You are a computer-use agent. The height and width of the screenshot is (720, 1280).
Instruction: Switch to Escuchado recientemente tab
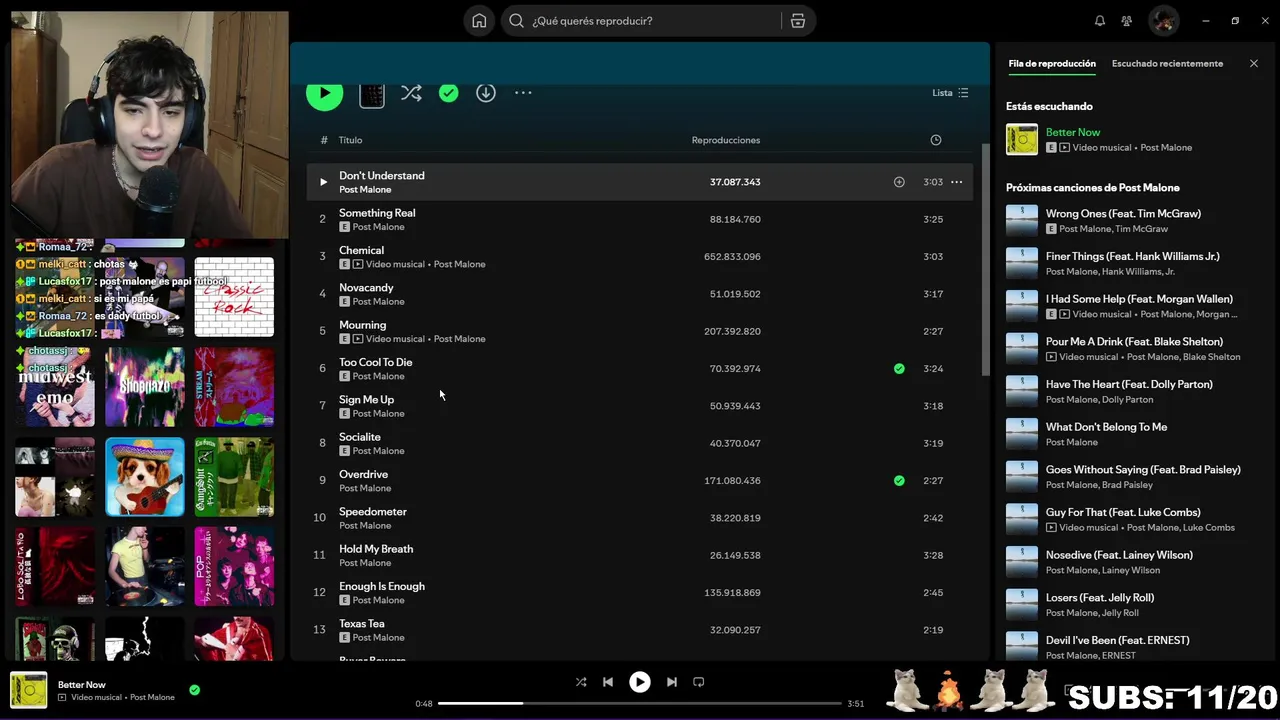(x=1167, y=64)
